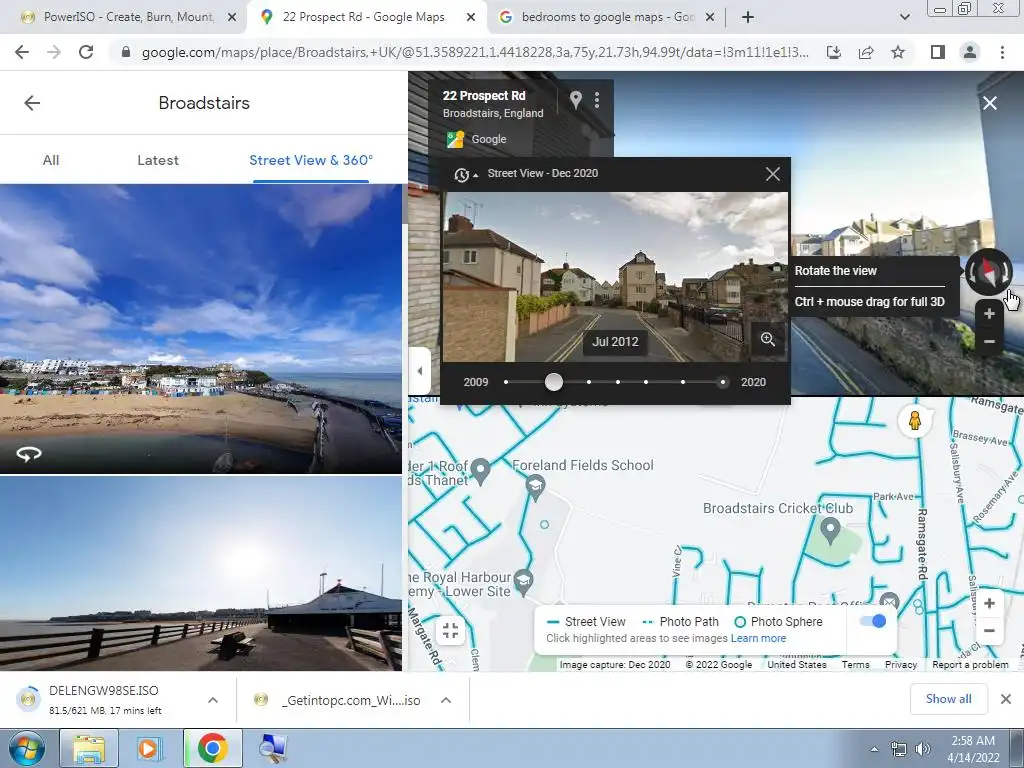Image resolution: width=1024 pixels, height=768 pixels.
Task: Click the location pin beside 22 Prospect Rd
Action: (575, 100)
